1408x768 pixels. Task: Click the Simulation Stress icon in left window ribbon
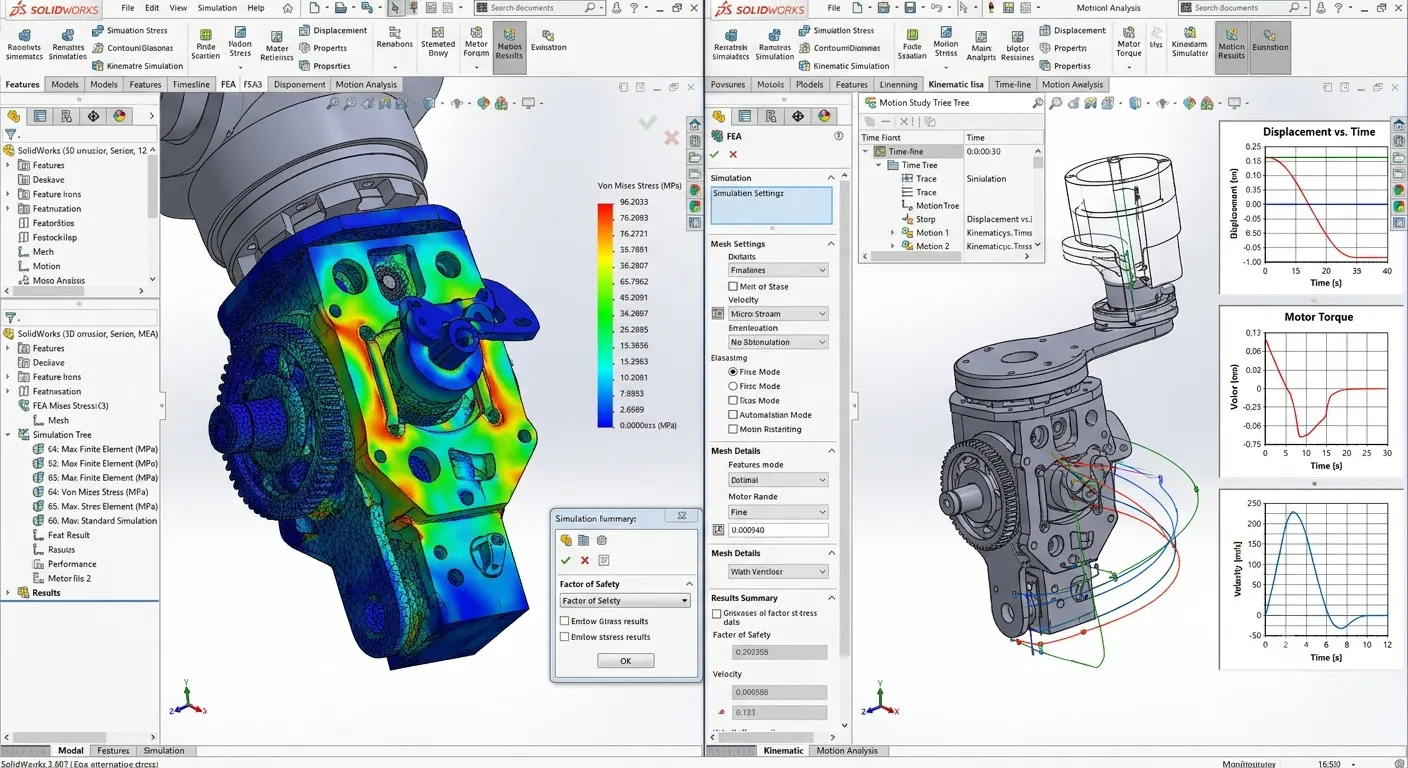97,30
